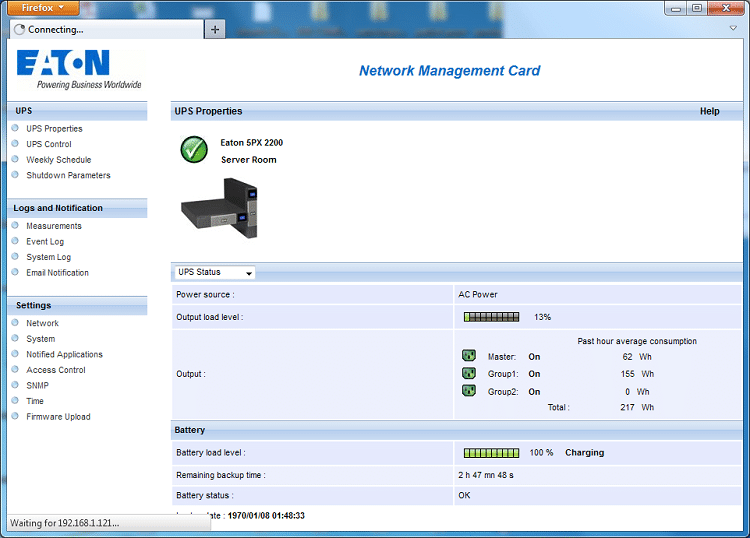Click the Help link

709,111
